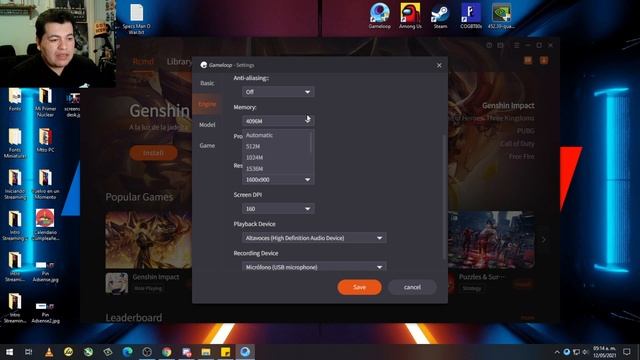Open OBS Studio from the taskbar
Image resolution: width=640 pixels, height=360 pixels.
(147, 352)
